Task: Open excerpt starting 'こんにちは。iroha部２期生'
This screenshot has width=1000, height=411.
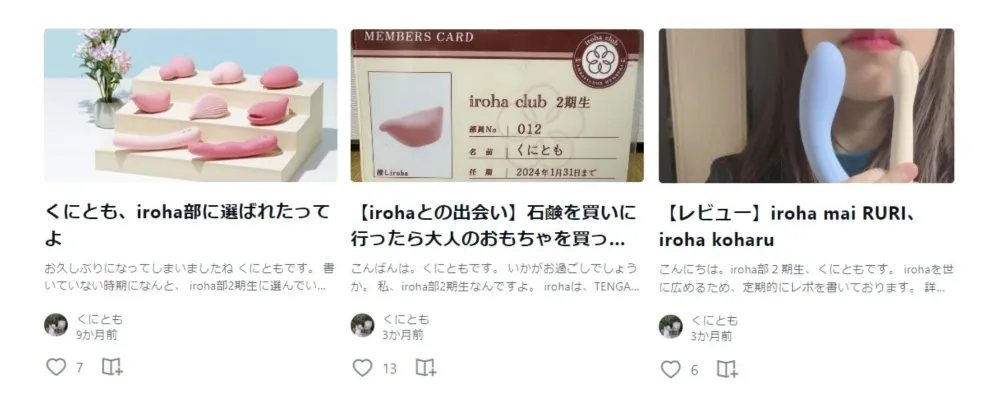Action: (x=806, y=278)
